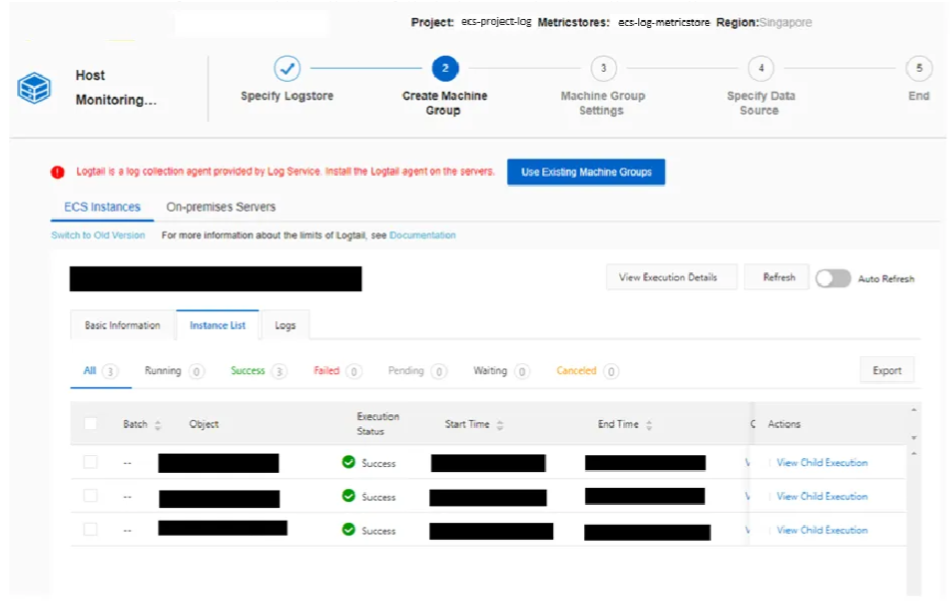The width and height of the screenshot is (950, 605).
Task: Open the Switch to Old Version link
Action: (98, 235)
